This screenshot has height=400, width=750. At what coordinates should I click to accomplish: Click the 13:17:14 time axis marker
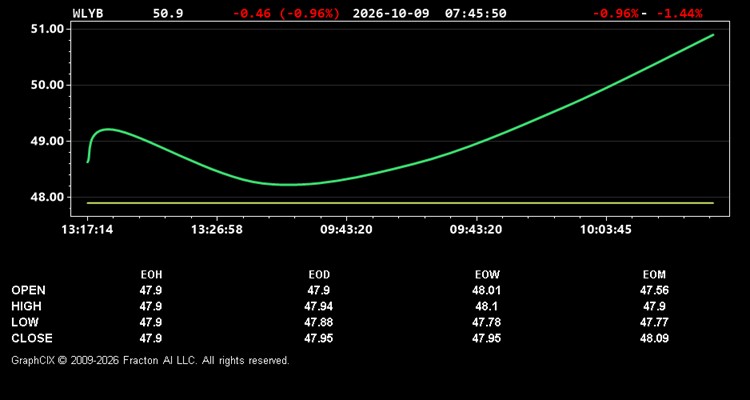[88, 230]
